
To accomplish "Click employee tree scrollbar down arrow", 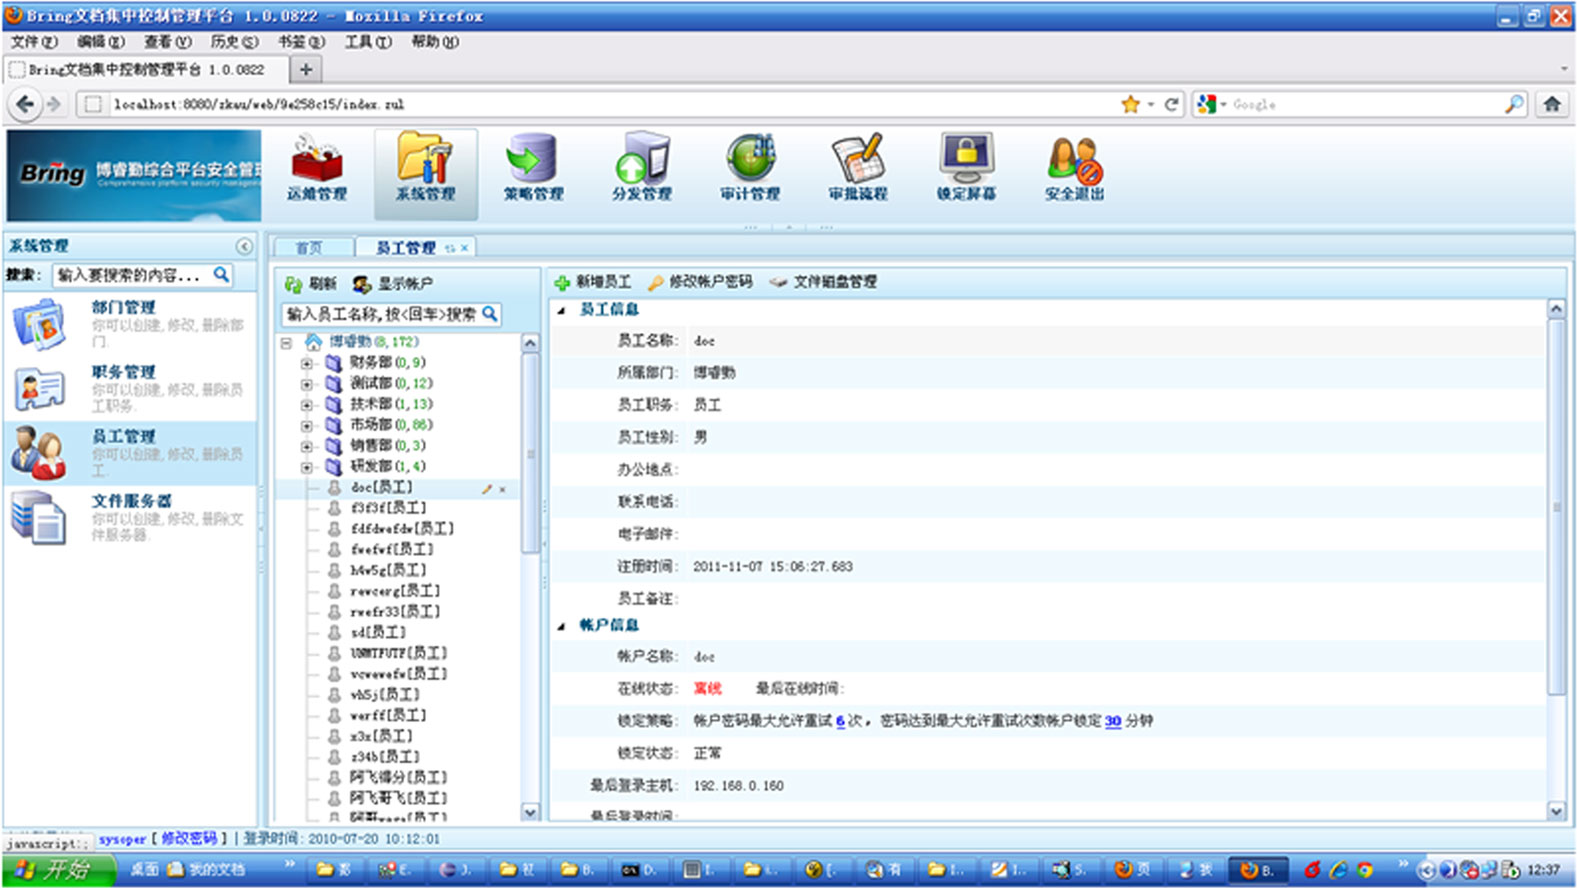I will click(x=530, y=812).
